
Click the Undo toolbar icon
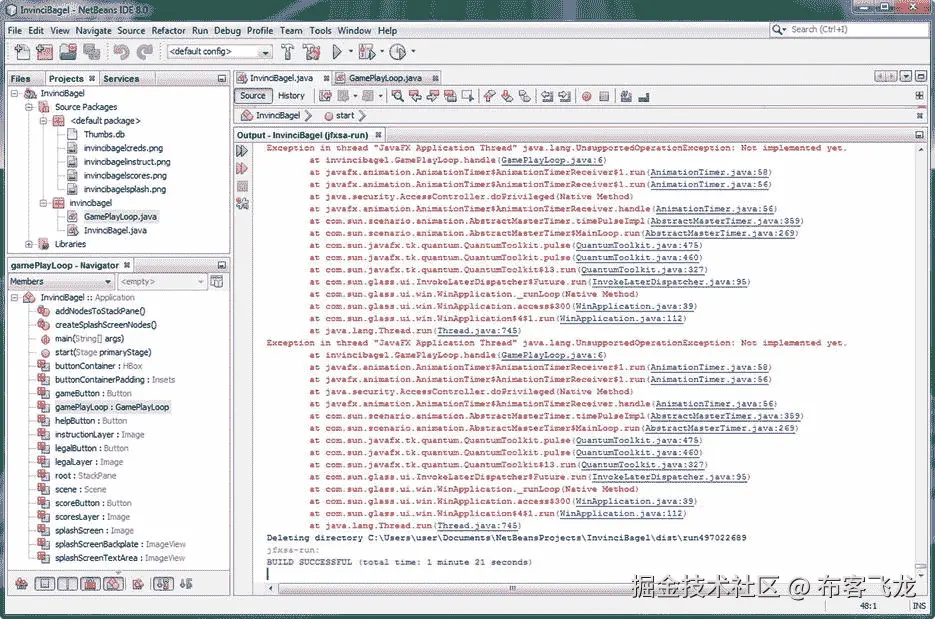tap(121, 52)
